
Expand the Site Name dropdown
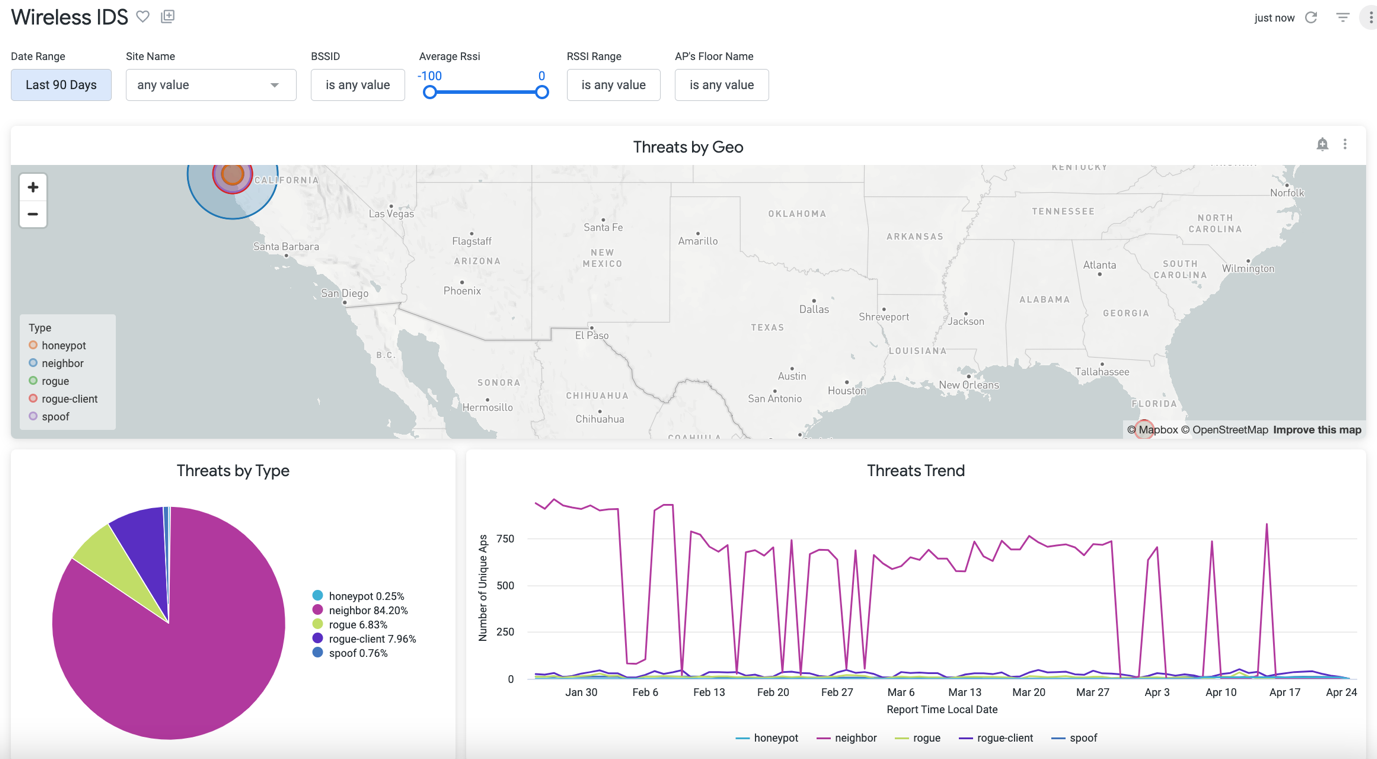(210, 85)
